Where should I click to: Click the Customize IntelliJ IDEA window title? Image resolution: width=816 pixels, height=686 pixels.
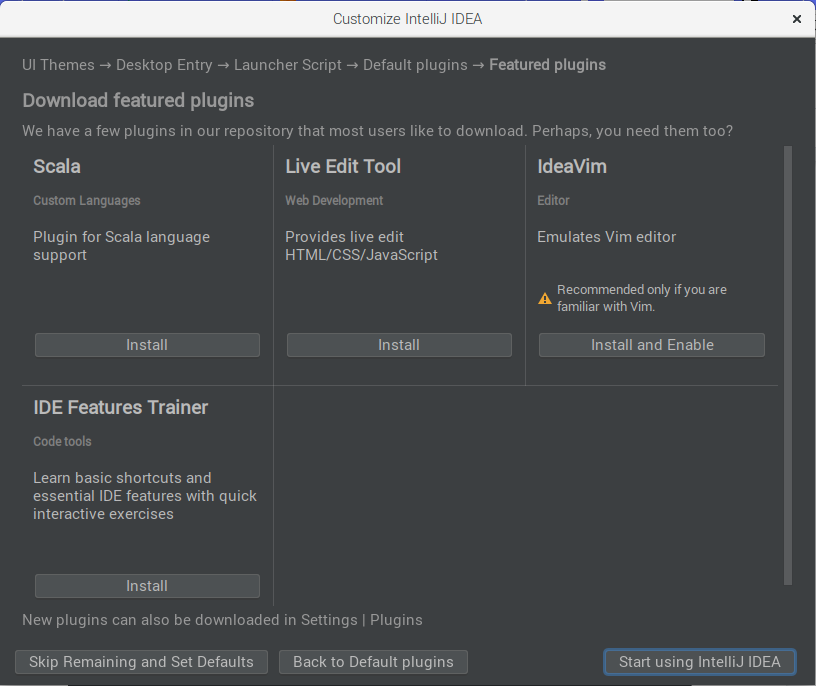point(407,19)
